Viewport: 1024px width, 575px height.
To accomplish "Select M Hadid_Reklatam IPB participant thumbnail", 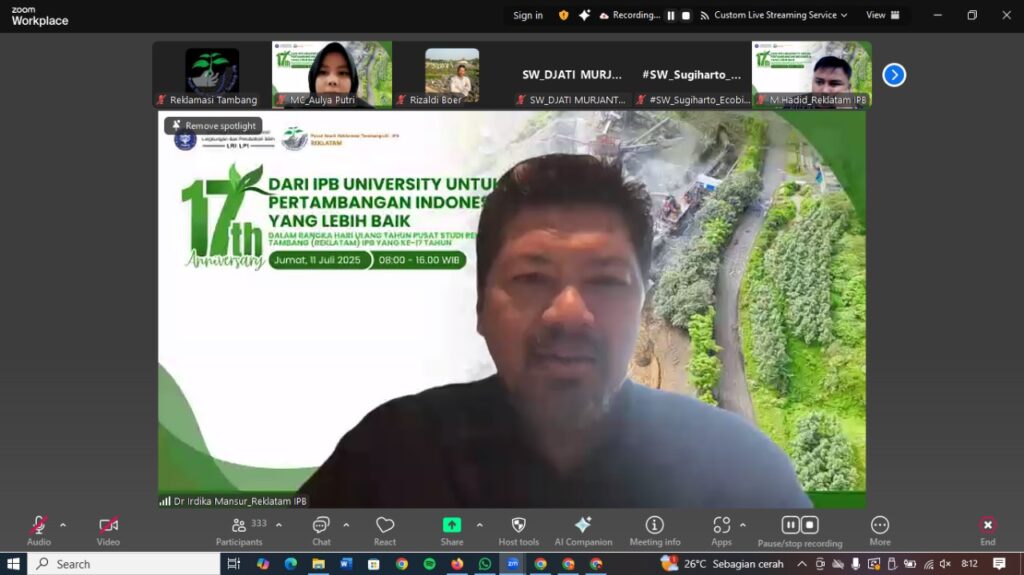I will 812,74.
